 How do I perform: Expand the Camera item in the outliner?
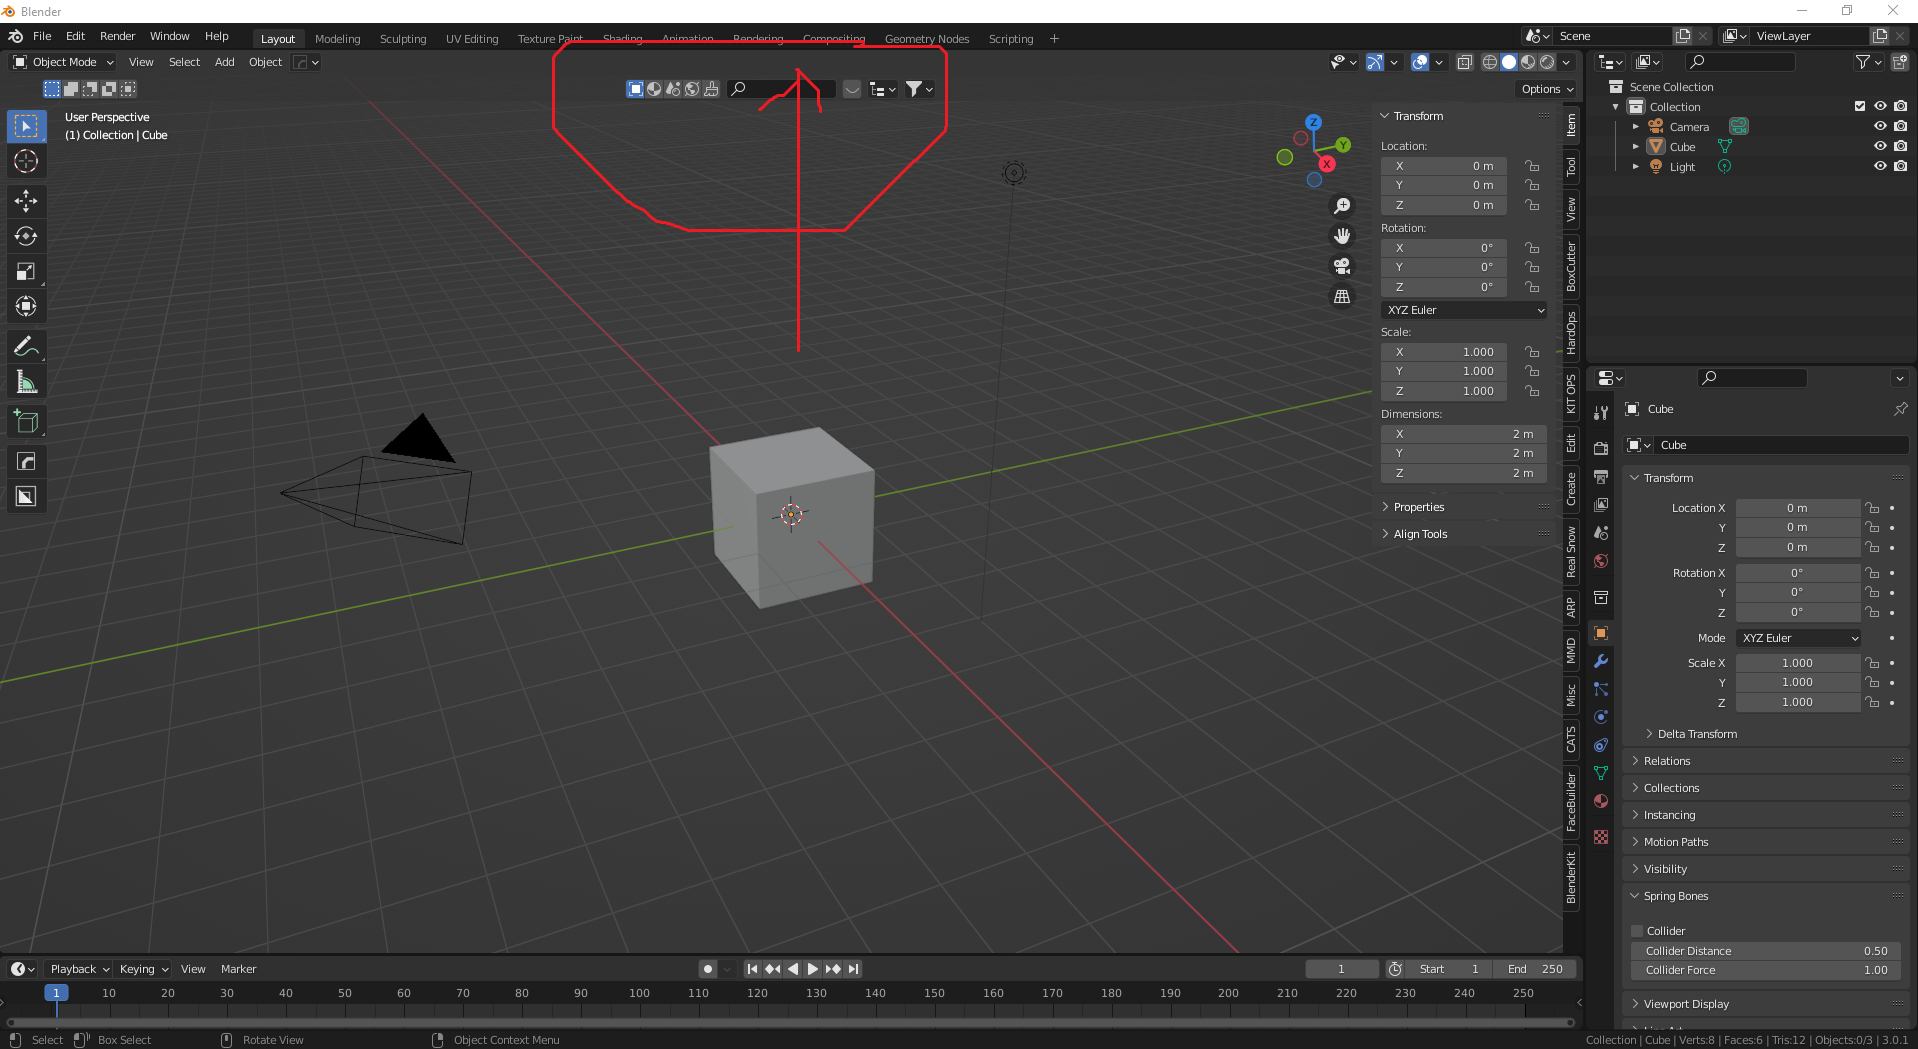tap(1637, 126)
